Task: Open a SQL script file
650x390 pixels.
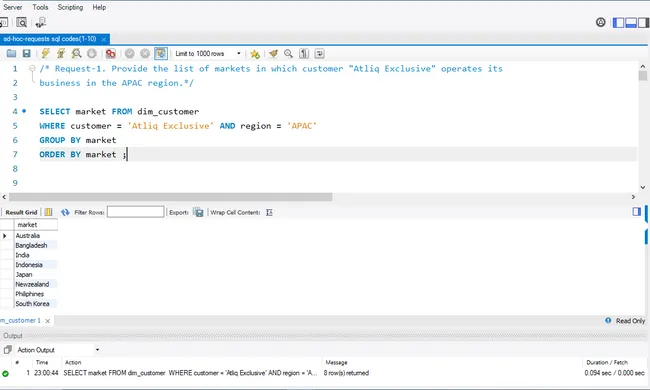Action: 11,53
